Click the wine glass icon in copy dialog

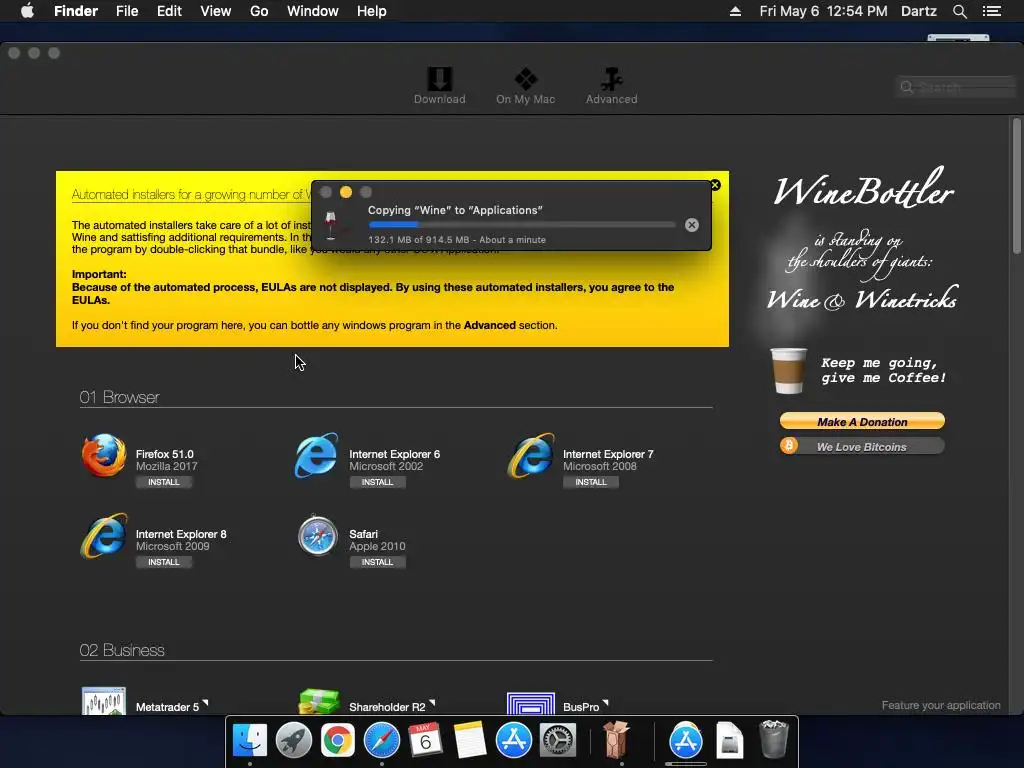331,225
